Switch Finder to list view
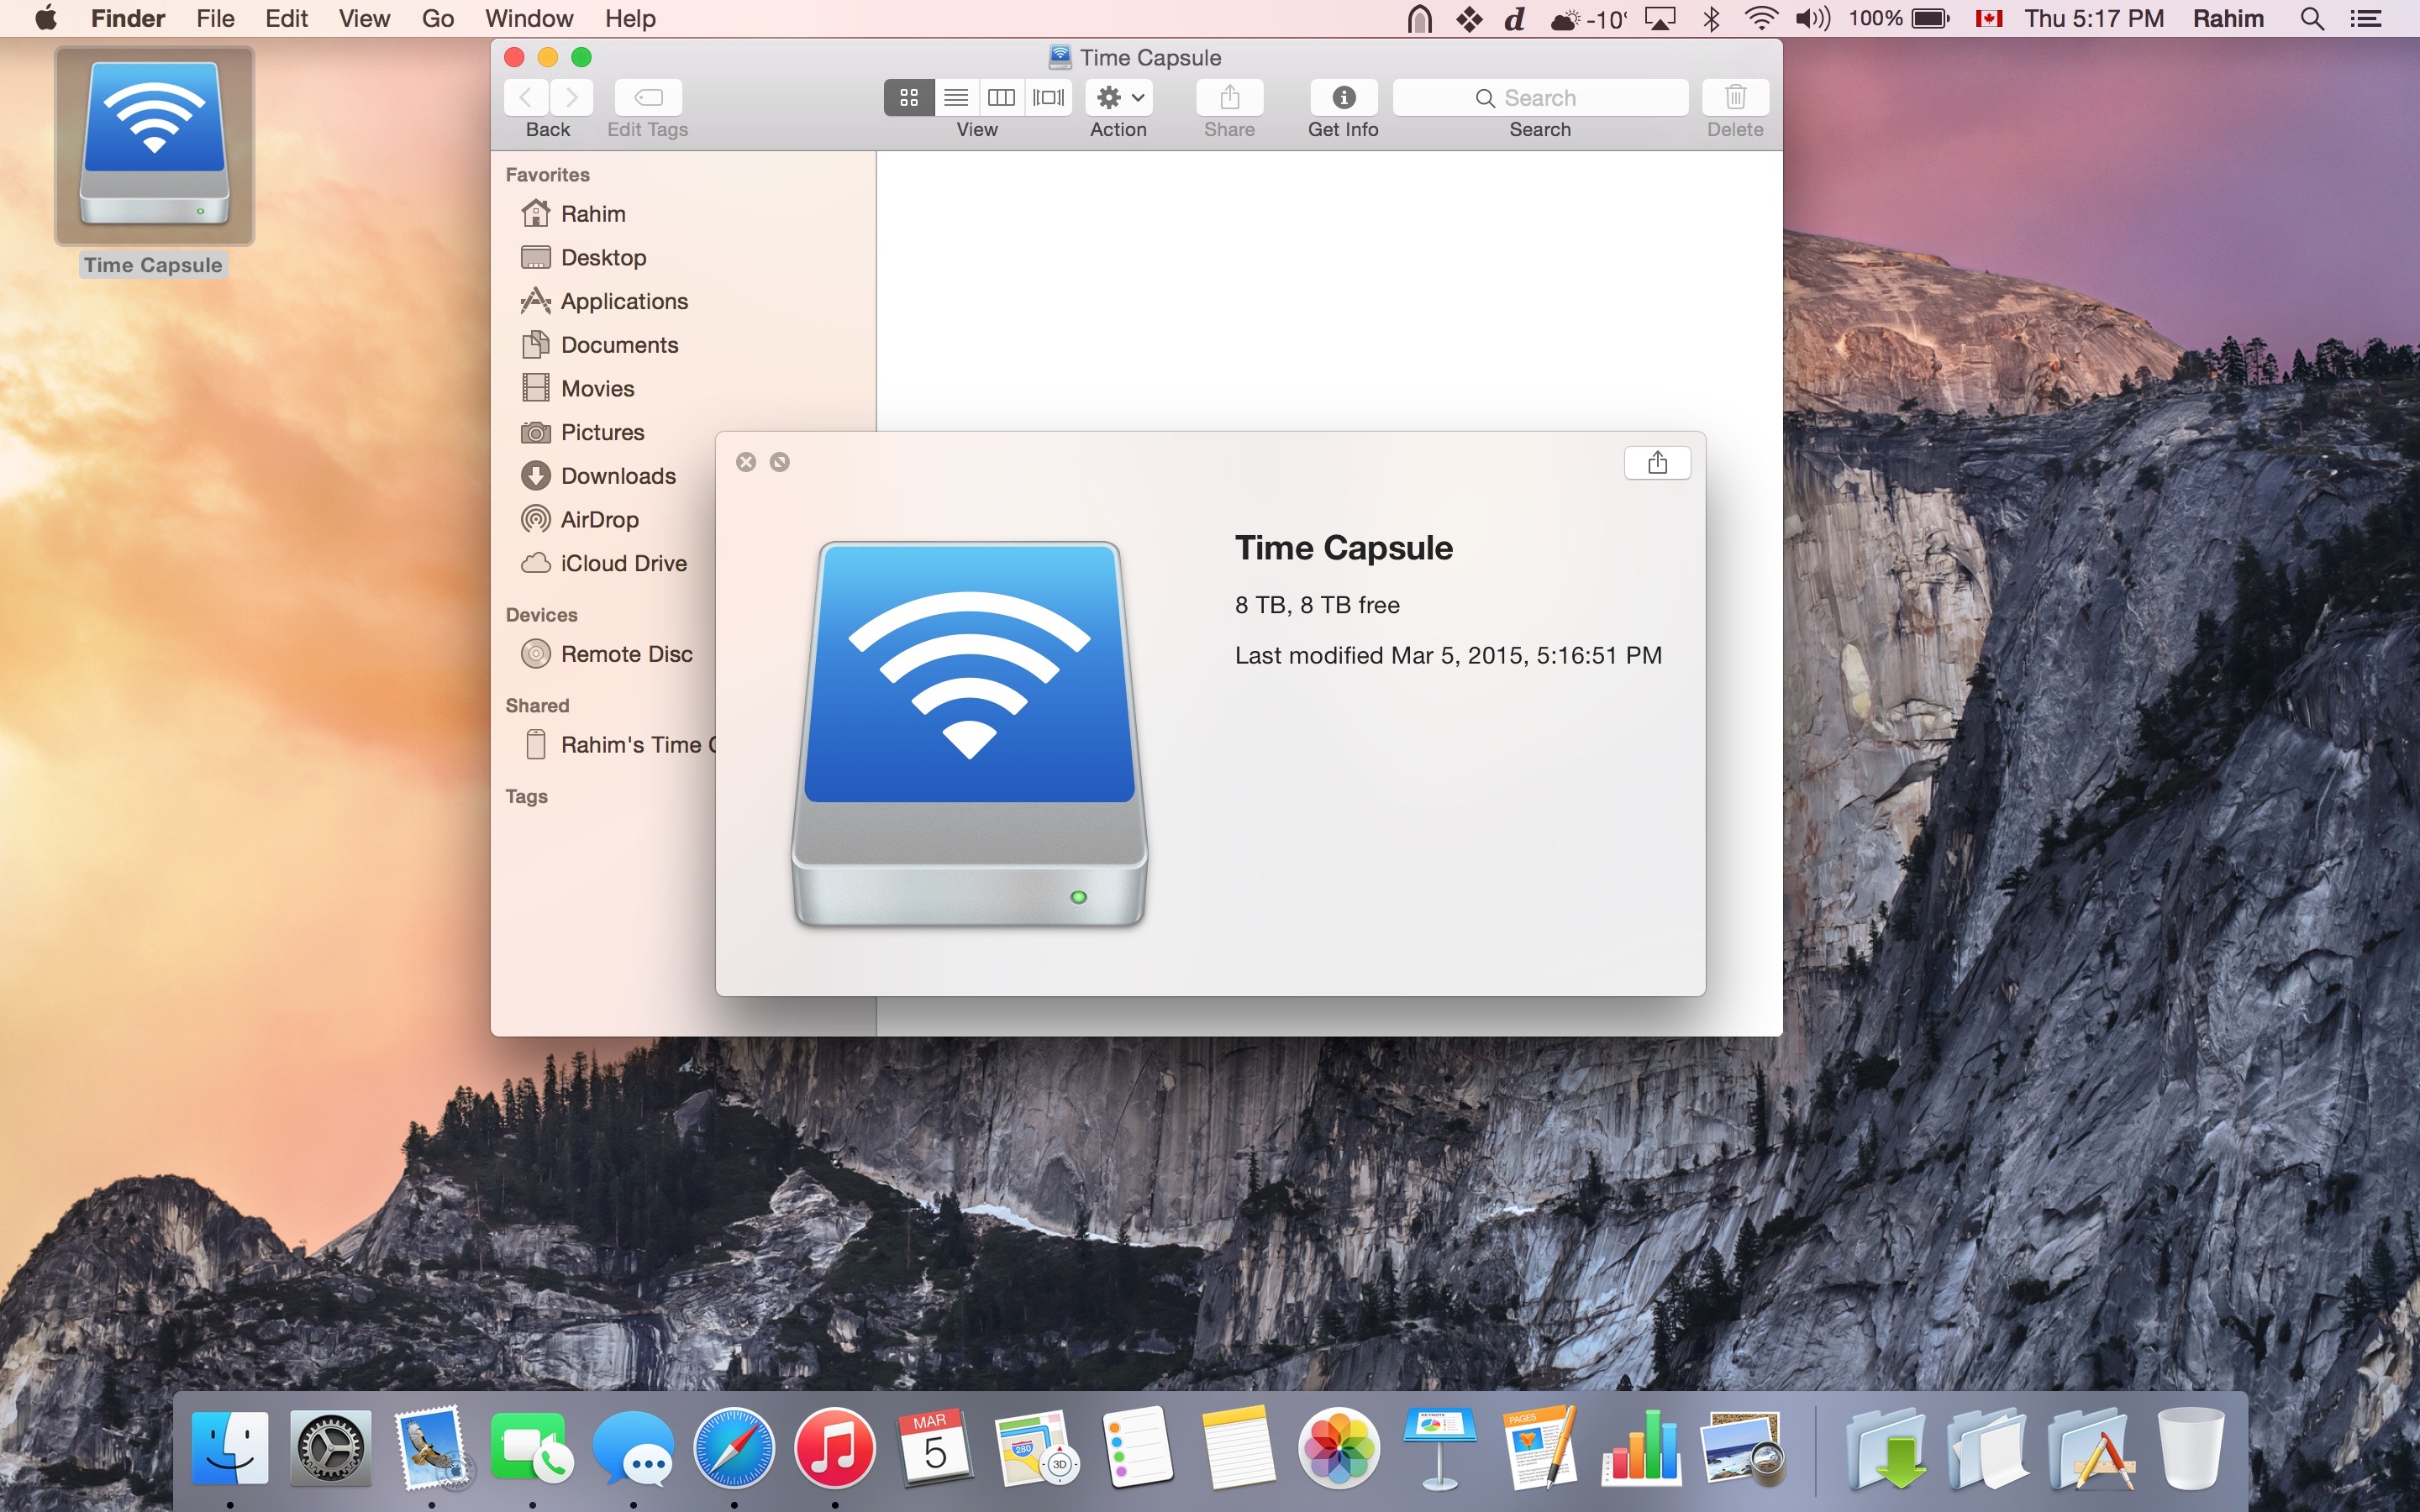 click(956, 97)
